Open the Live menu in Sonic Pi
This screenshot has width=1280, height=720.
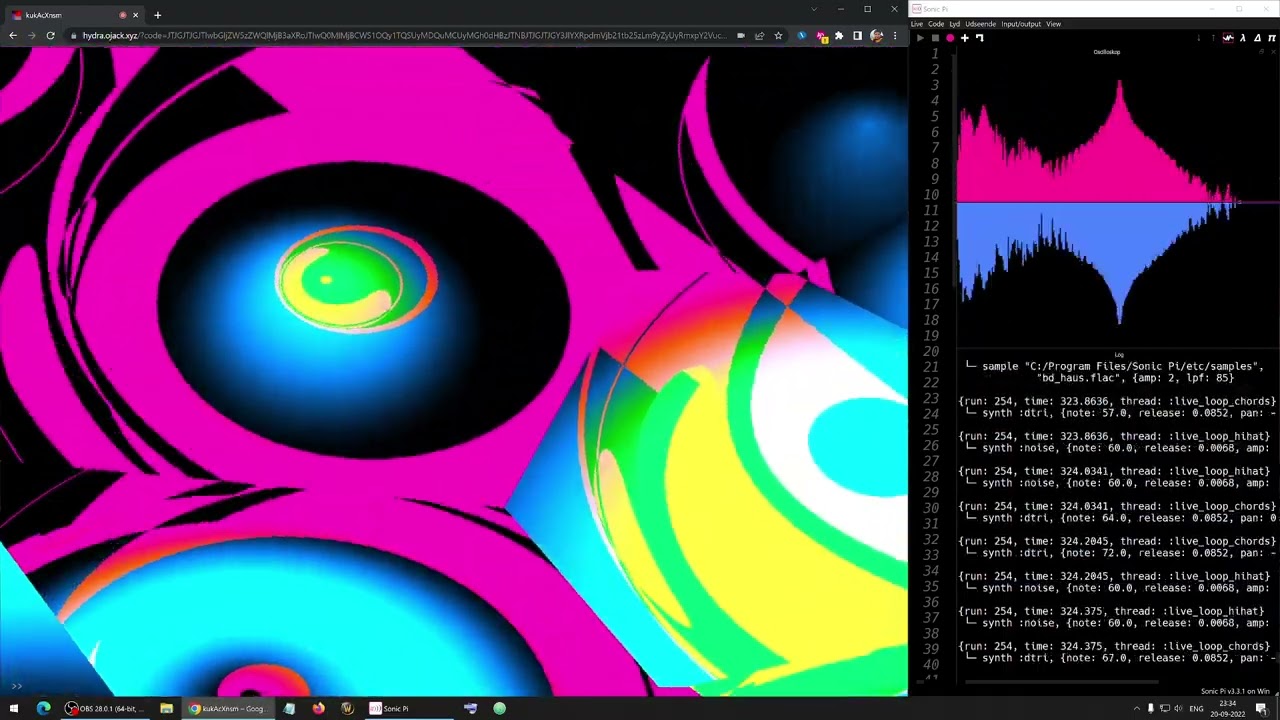click(916, 24)
